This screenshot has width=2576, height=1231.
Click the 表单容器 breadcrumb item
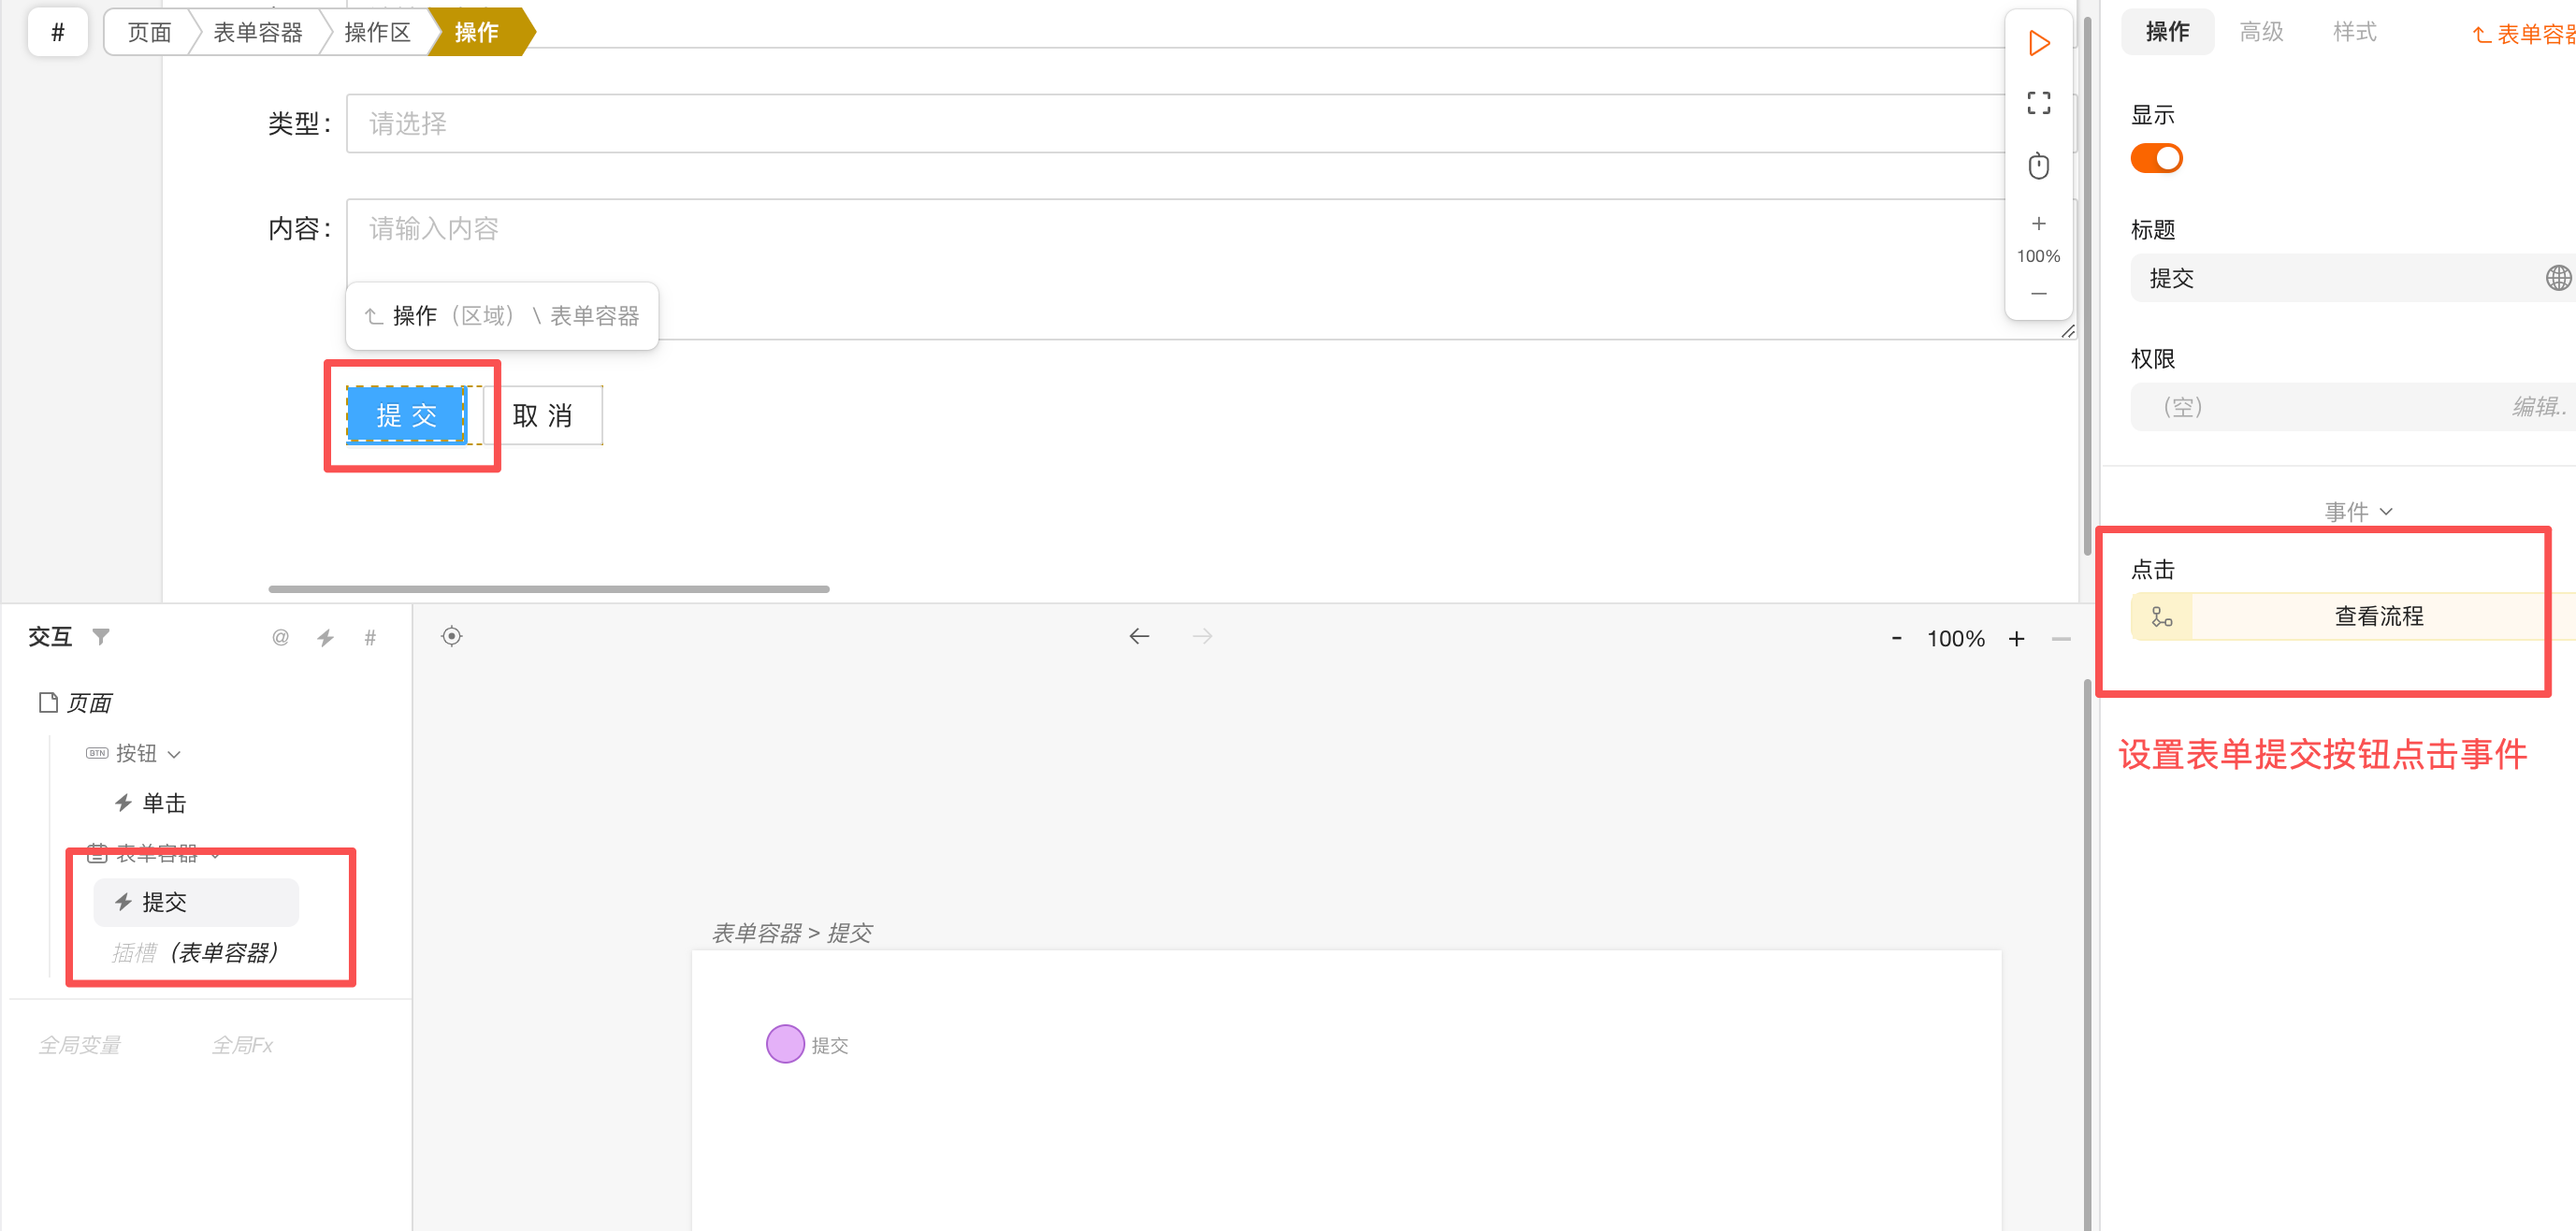258,33
